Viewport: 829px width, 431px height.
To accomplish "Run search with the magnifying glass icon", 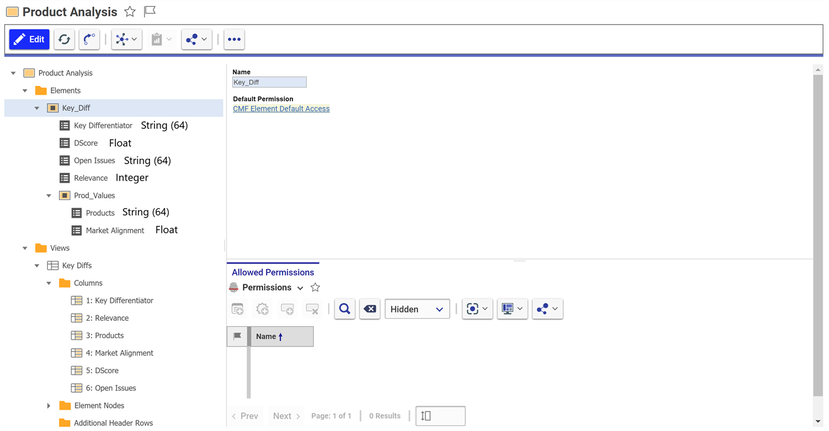I will click(344, 309).
